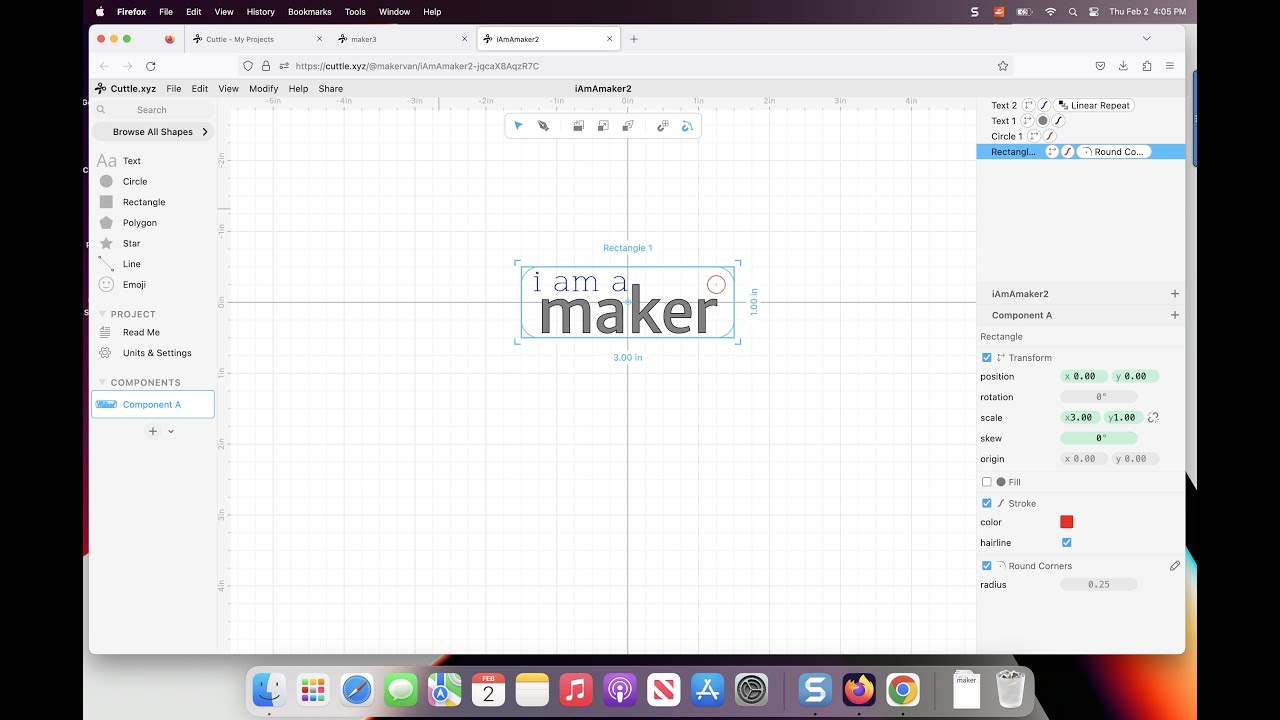Select the Pen tool in canvas toolbar

(x=543, y=126)
